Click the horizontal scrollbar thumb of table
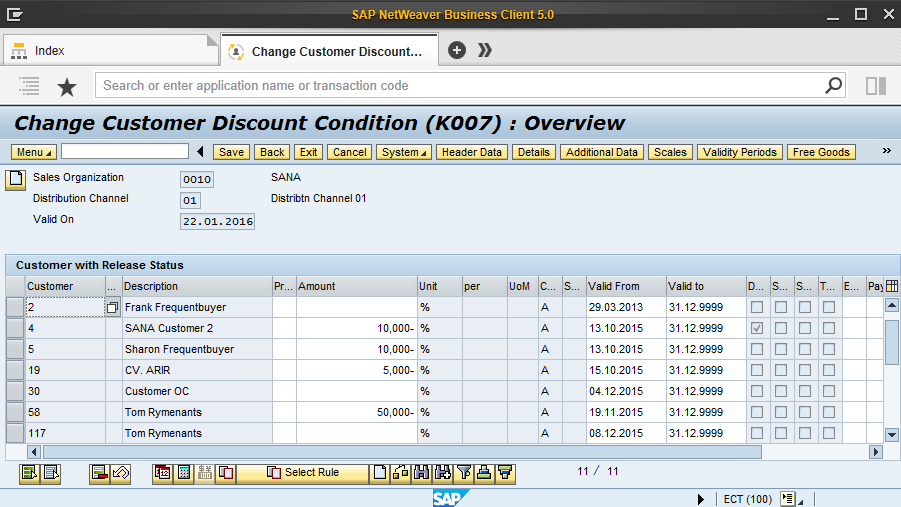 coord(402,452)
